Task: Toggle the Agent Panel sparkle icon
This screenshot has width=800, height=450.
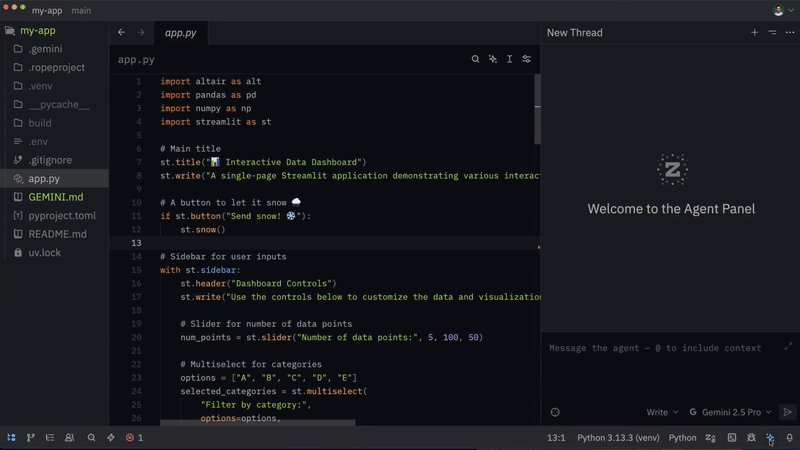Action: pyautogui.click(x=770, y=438)
